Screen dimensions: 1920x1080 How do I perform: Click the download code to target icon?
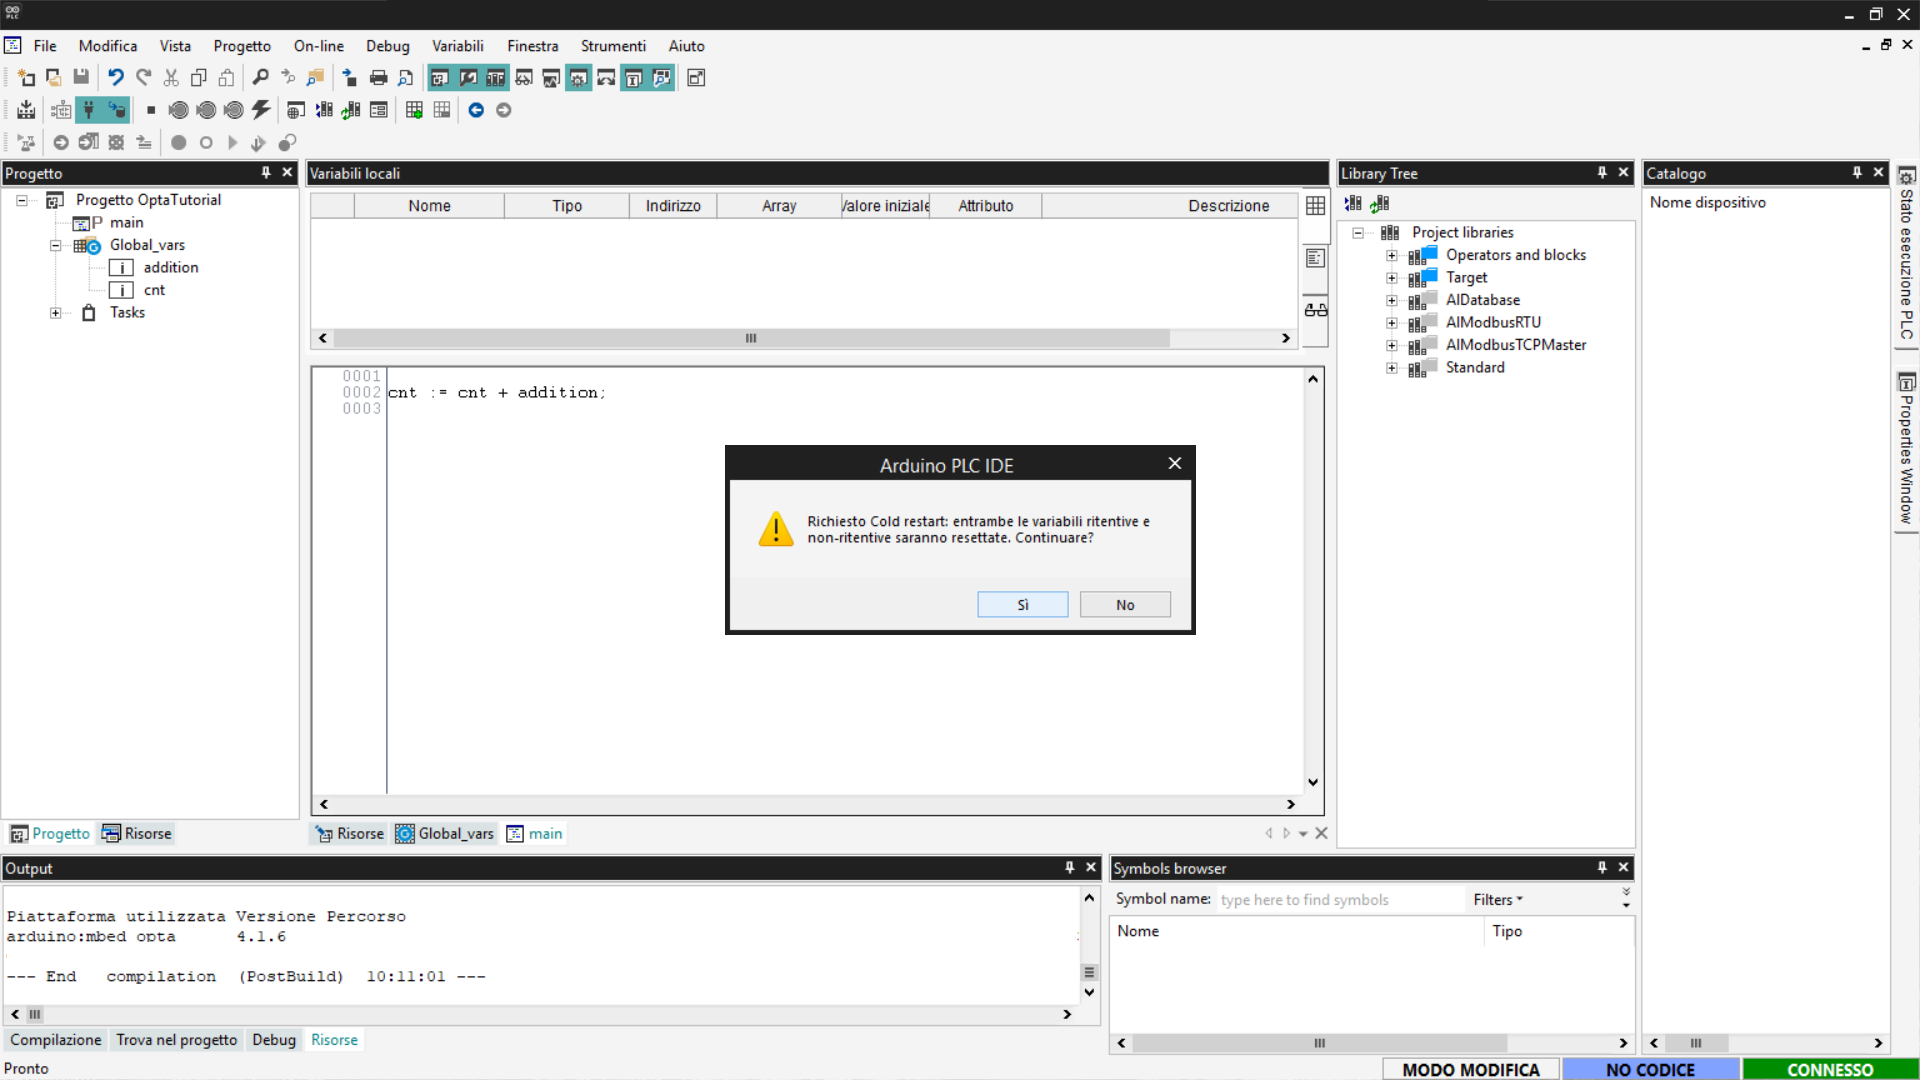[26, 110]
